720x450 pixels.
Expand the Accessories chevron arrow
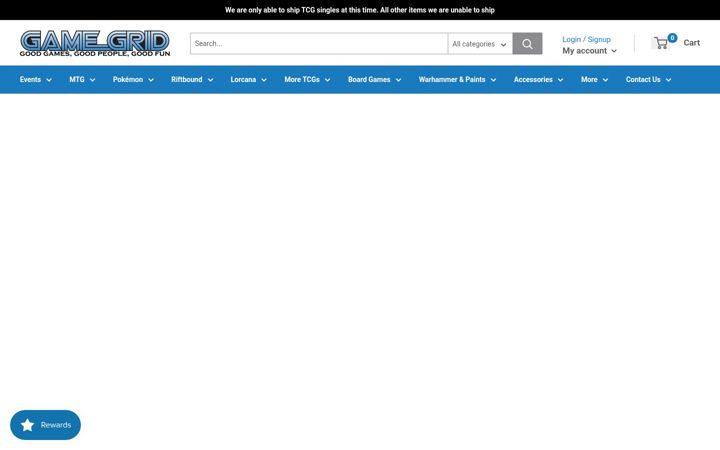point(560,80)
